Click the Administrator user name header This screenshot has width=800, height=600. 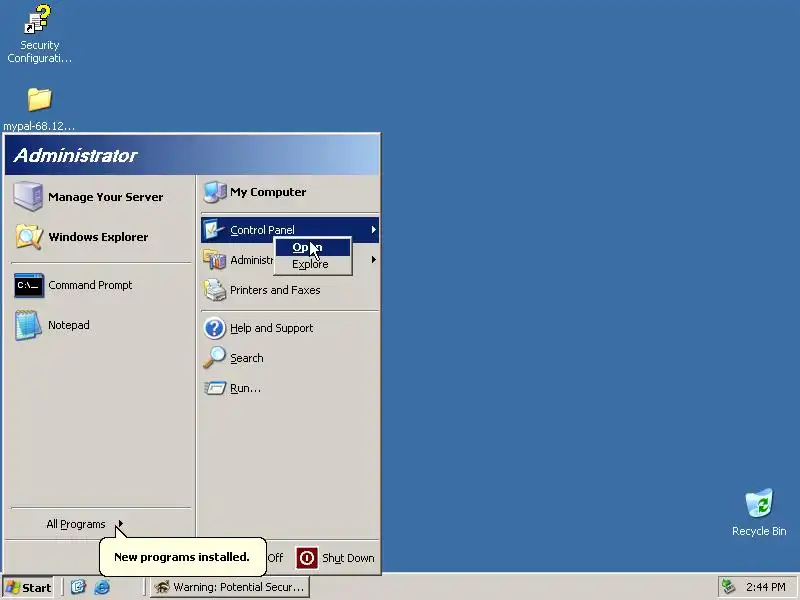(76, 155)
